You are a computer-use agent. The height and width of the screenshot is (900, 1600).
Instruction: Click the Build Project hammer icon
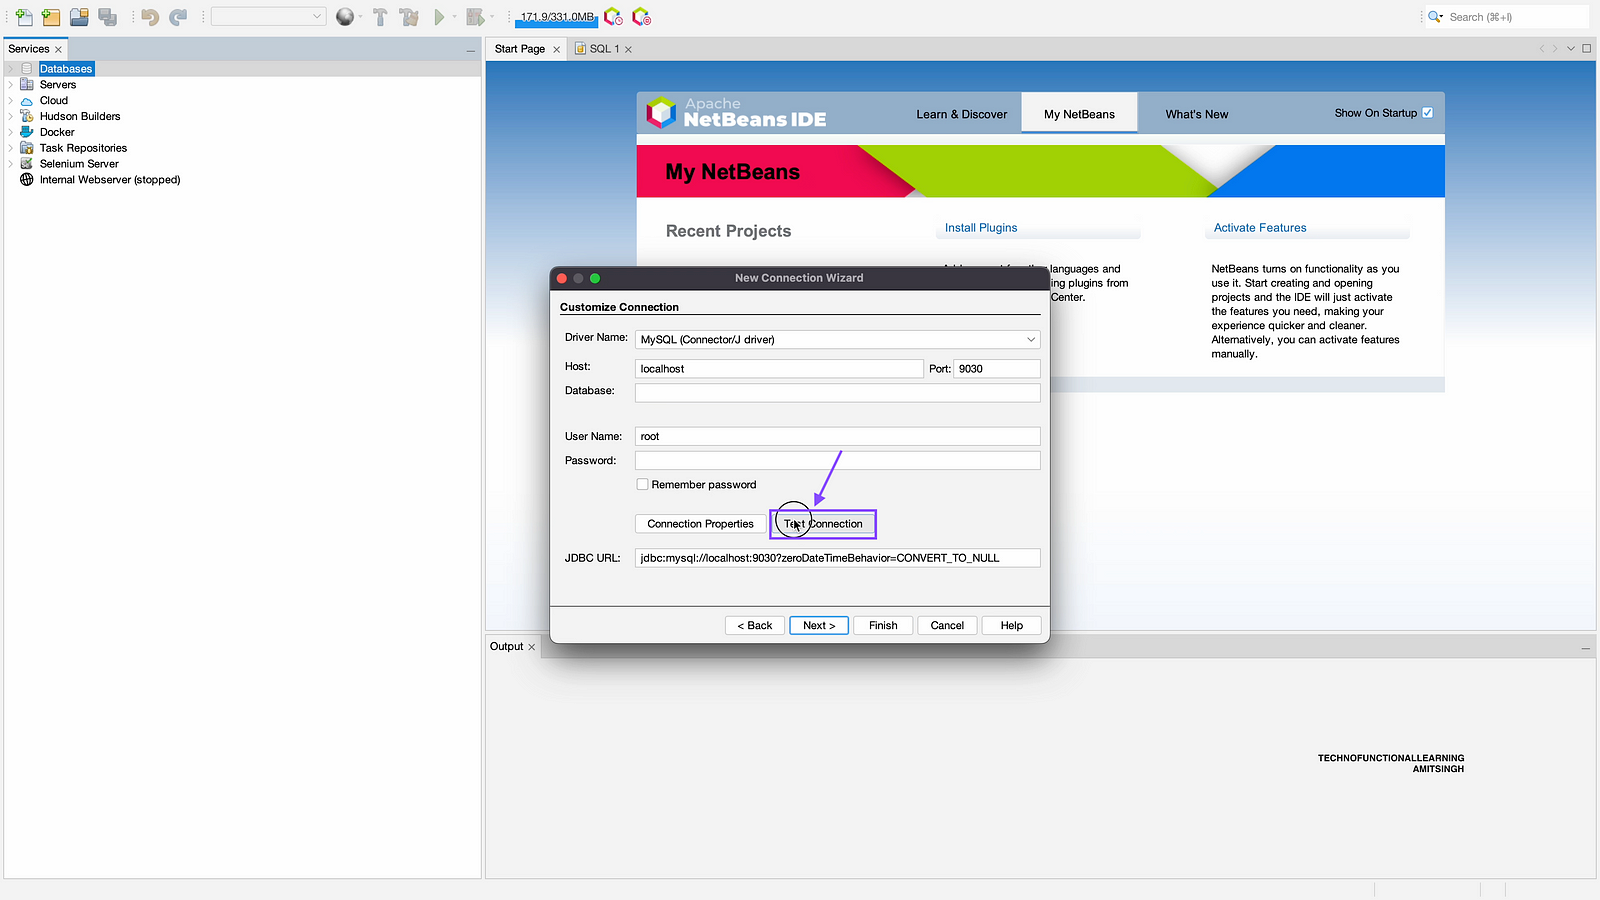click(380, 17)
